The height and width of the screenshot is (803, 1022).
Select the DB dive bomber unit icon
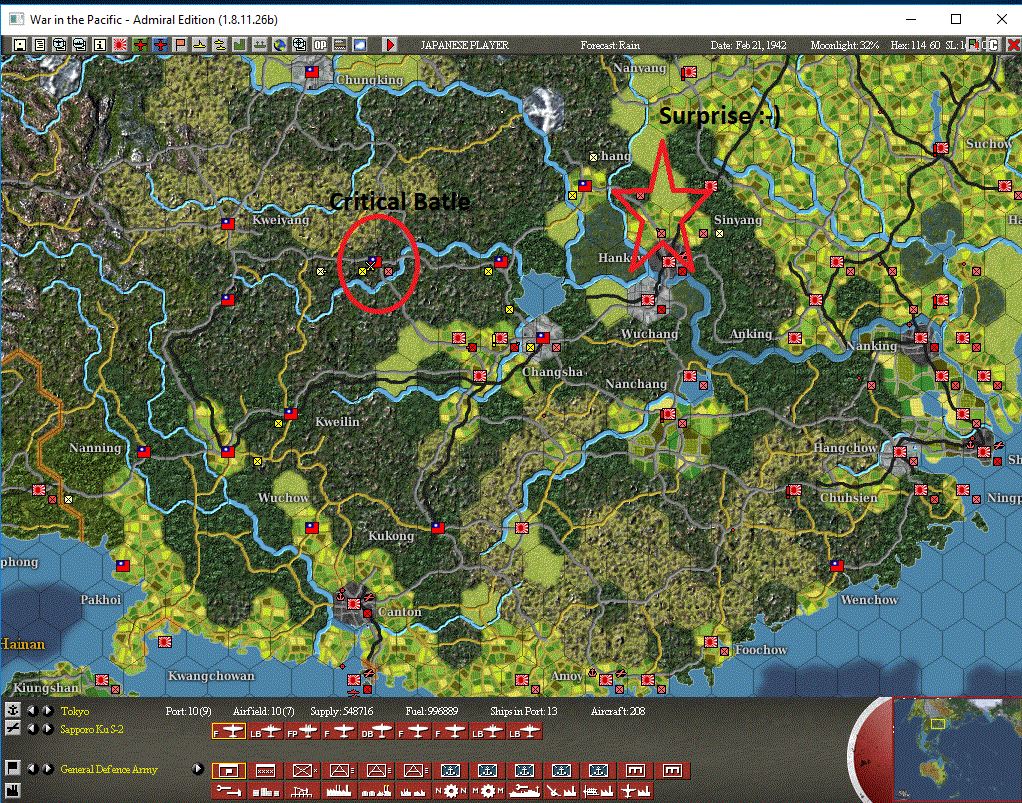(377, 732)
